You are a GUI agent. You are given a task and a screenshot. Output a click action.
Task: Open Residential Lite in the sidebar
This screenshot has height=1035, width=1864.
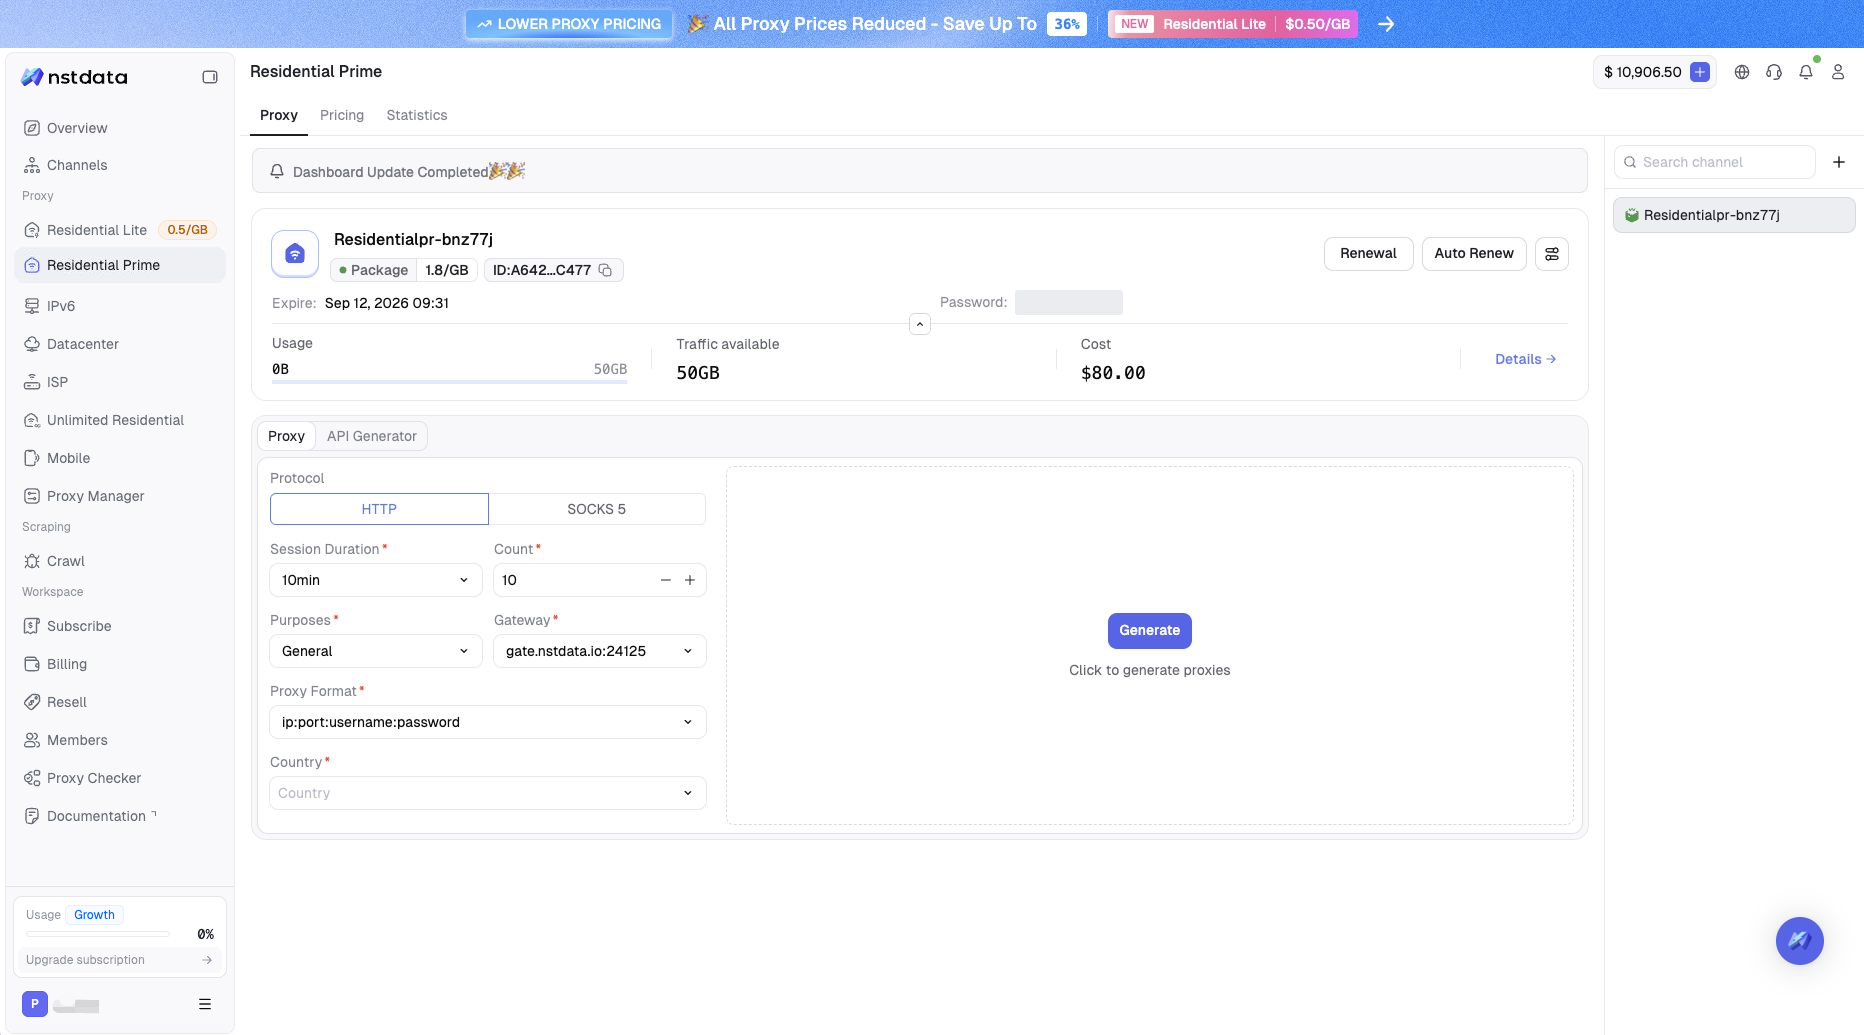click(x=120, y=230)
